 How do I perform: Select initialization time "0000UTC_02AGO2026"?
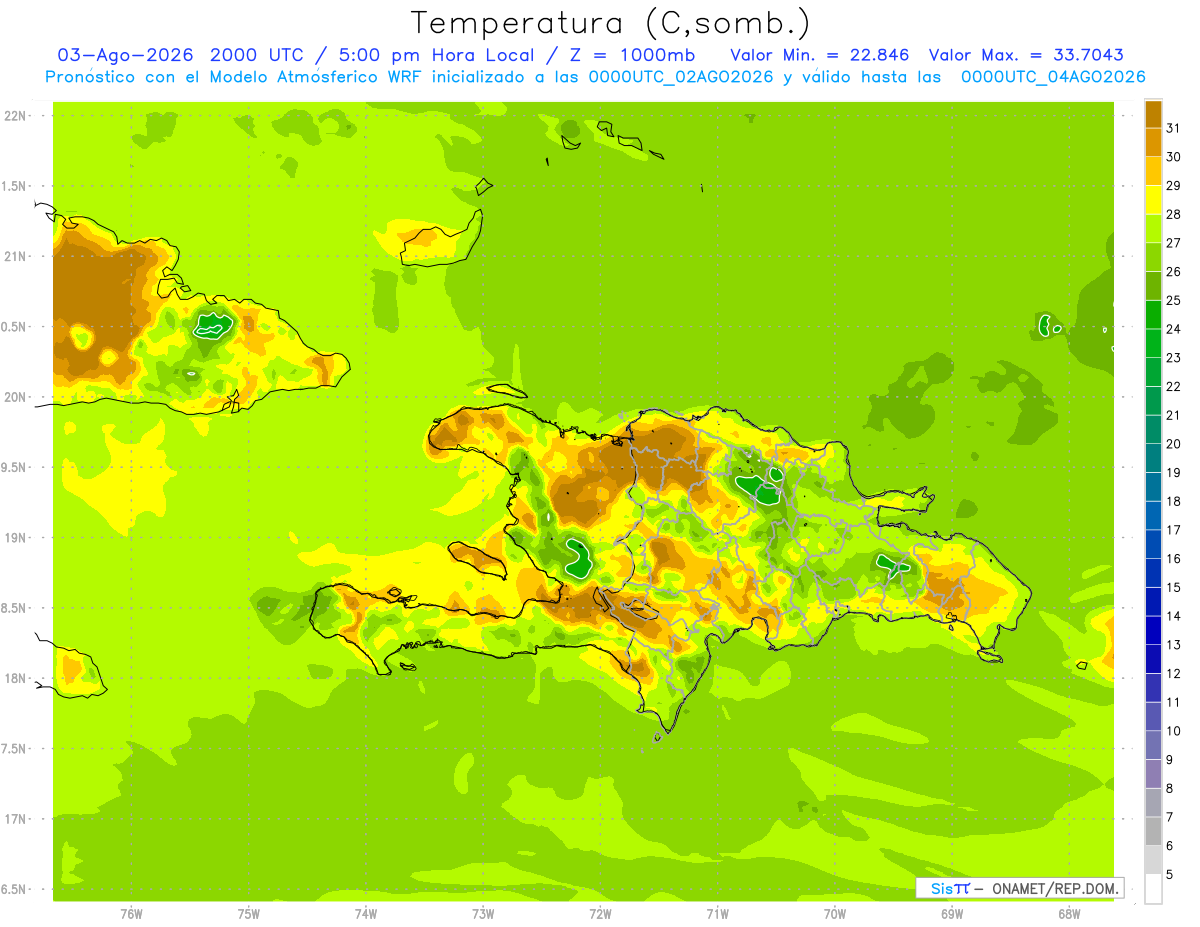click(681, 77)
